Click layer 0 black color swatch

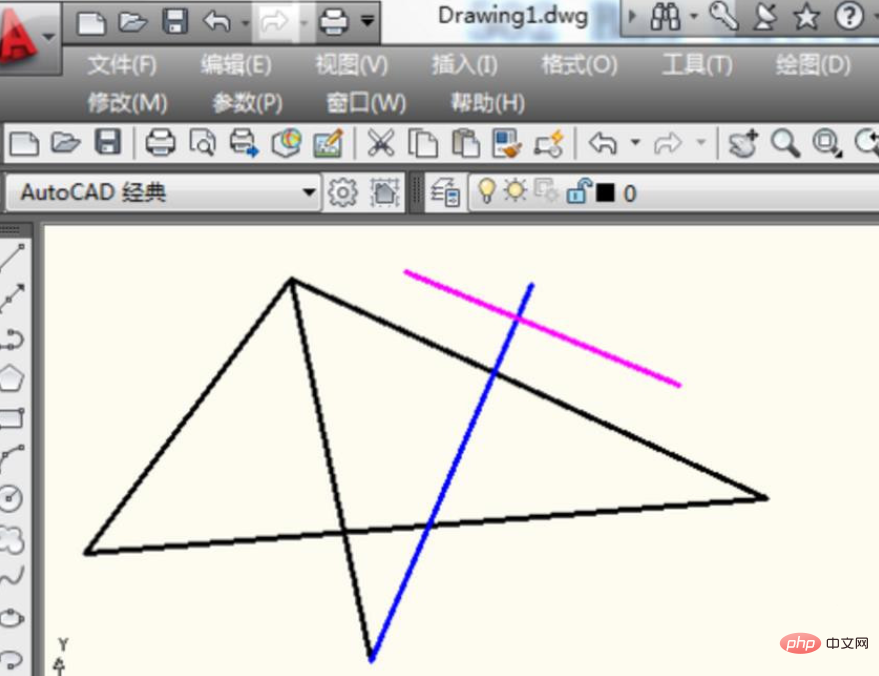coord(605,193)
